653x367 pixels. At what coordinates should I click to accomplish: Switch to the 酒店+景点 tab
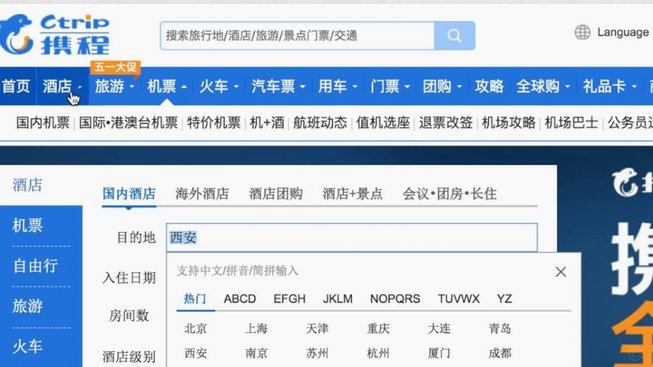[x=352, y=194]
